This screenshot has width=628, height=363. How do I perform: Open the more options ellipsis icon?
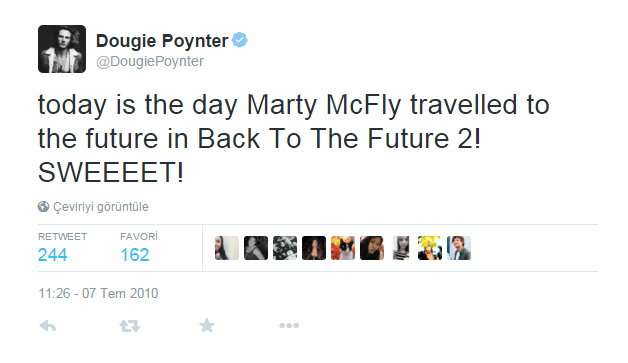289,326
